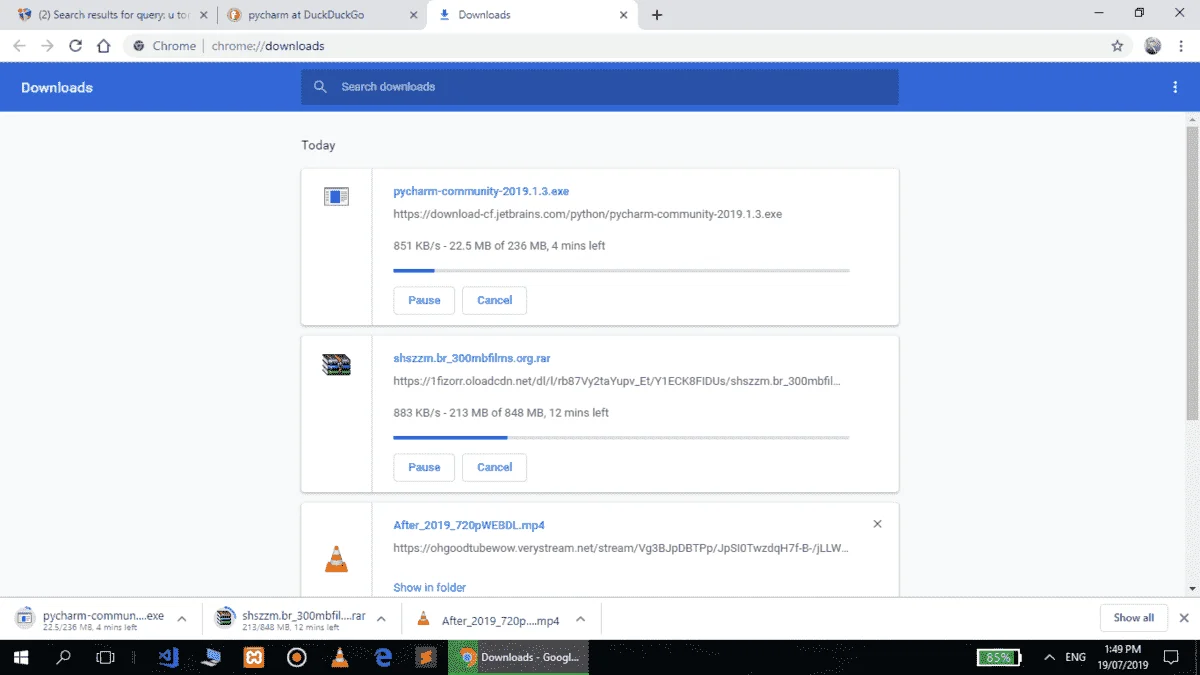Viewport: 1200px width, 675px height.
Task: Click the browser forward arrow
Action: coord(47,46)
